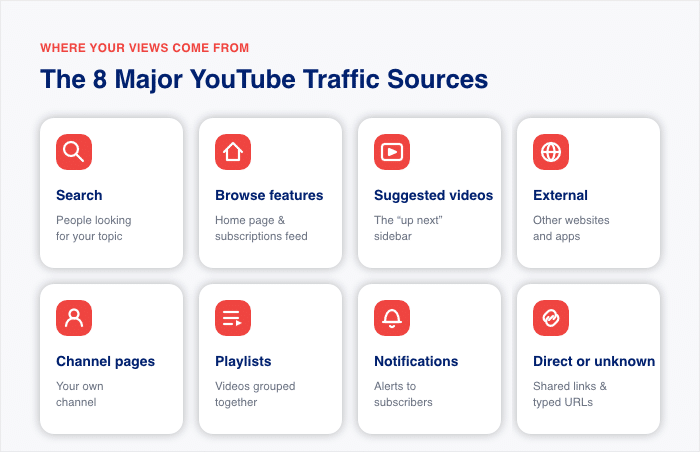Select the 'Channel pages' card title

click(x=105, y=361)
